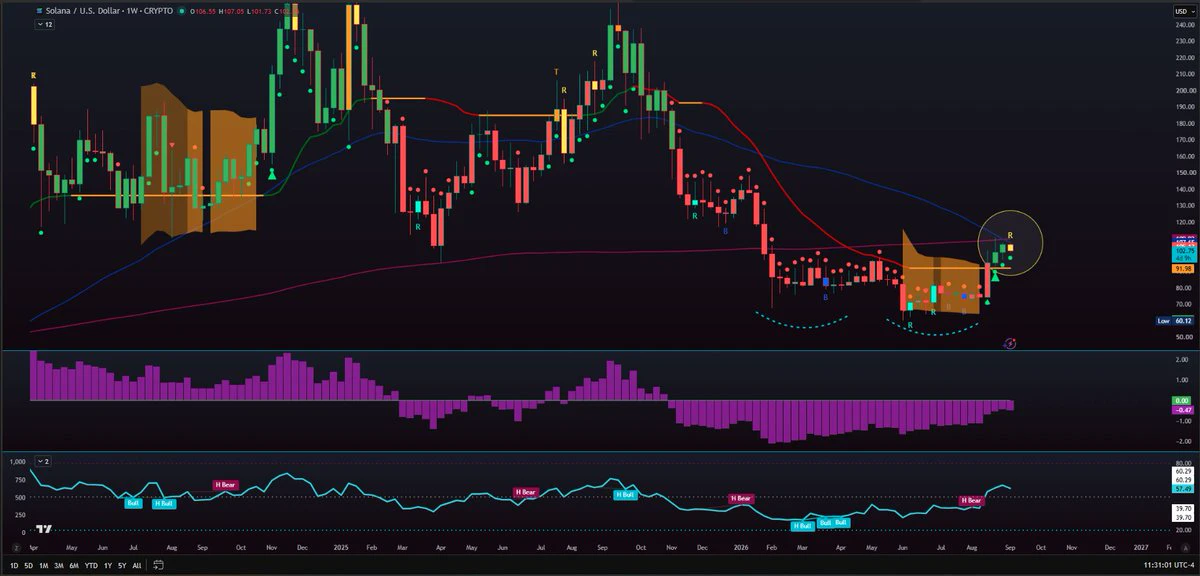This screenshot has height=576, width=1200.
Task: Click the 2026 label on the time axis
Action: (741, 548)
